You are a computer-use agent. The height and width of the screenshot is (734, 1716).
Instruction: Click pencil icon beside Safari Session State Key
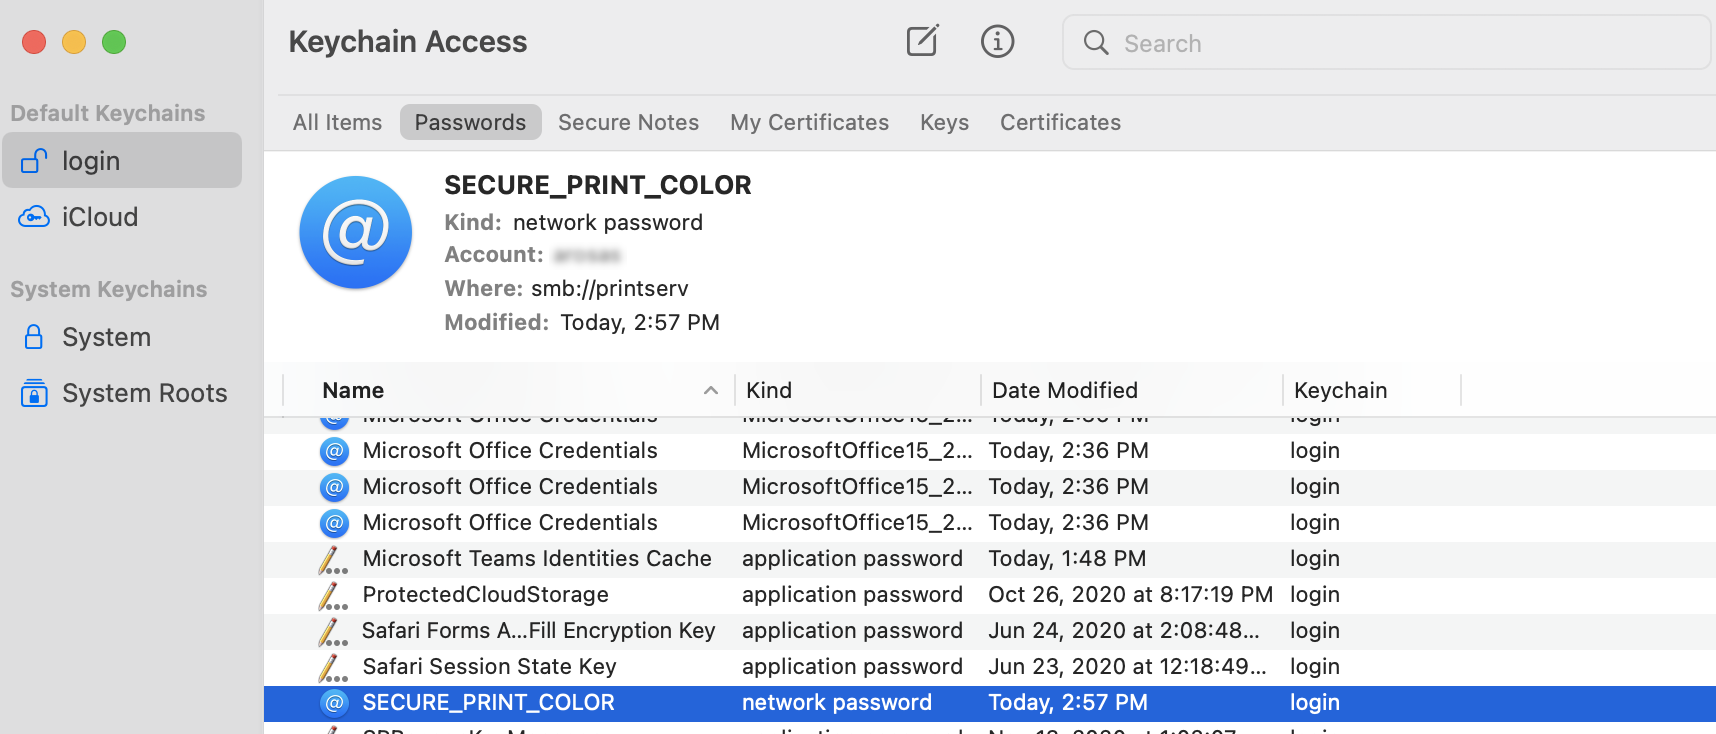click(x=333, y=667)
